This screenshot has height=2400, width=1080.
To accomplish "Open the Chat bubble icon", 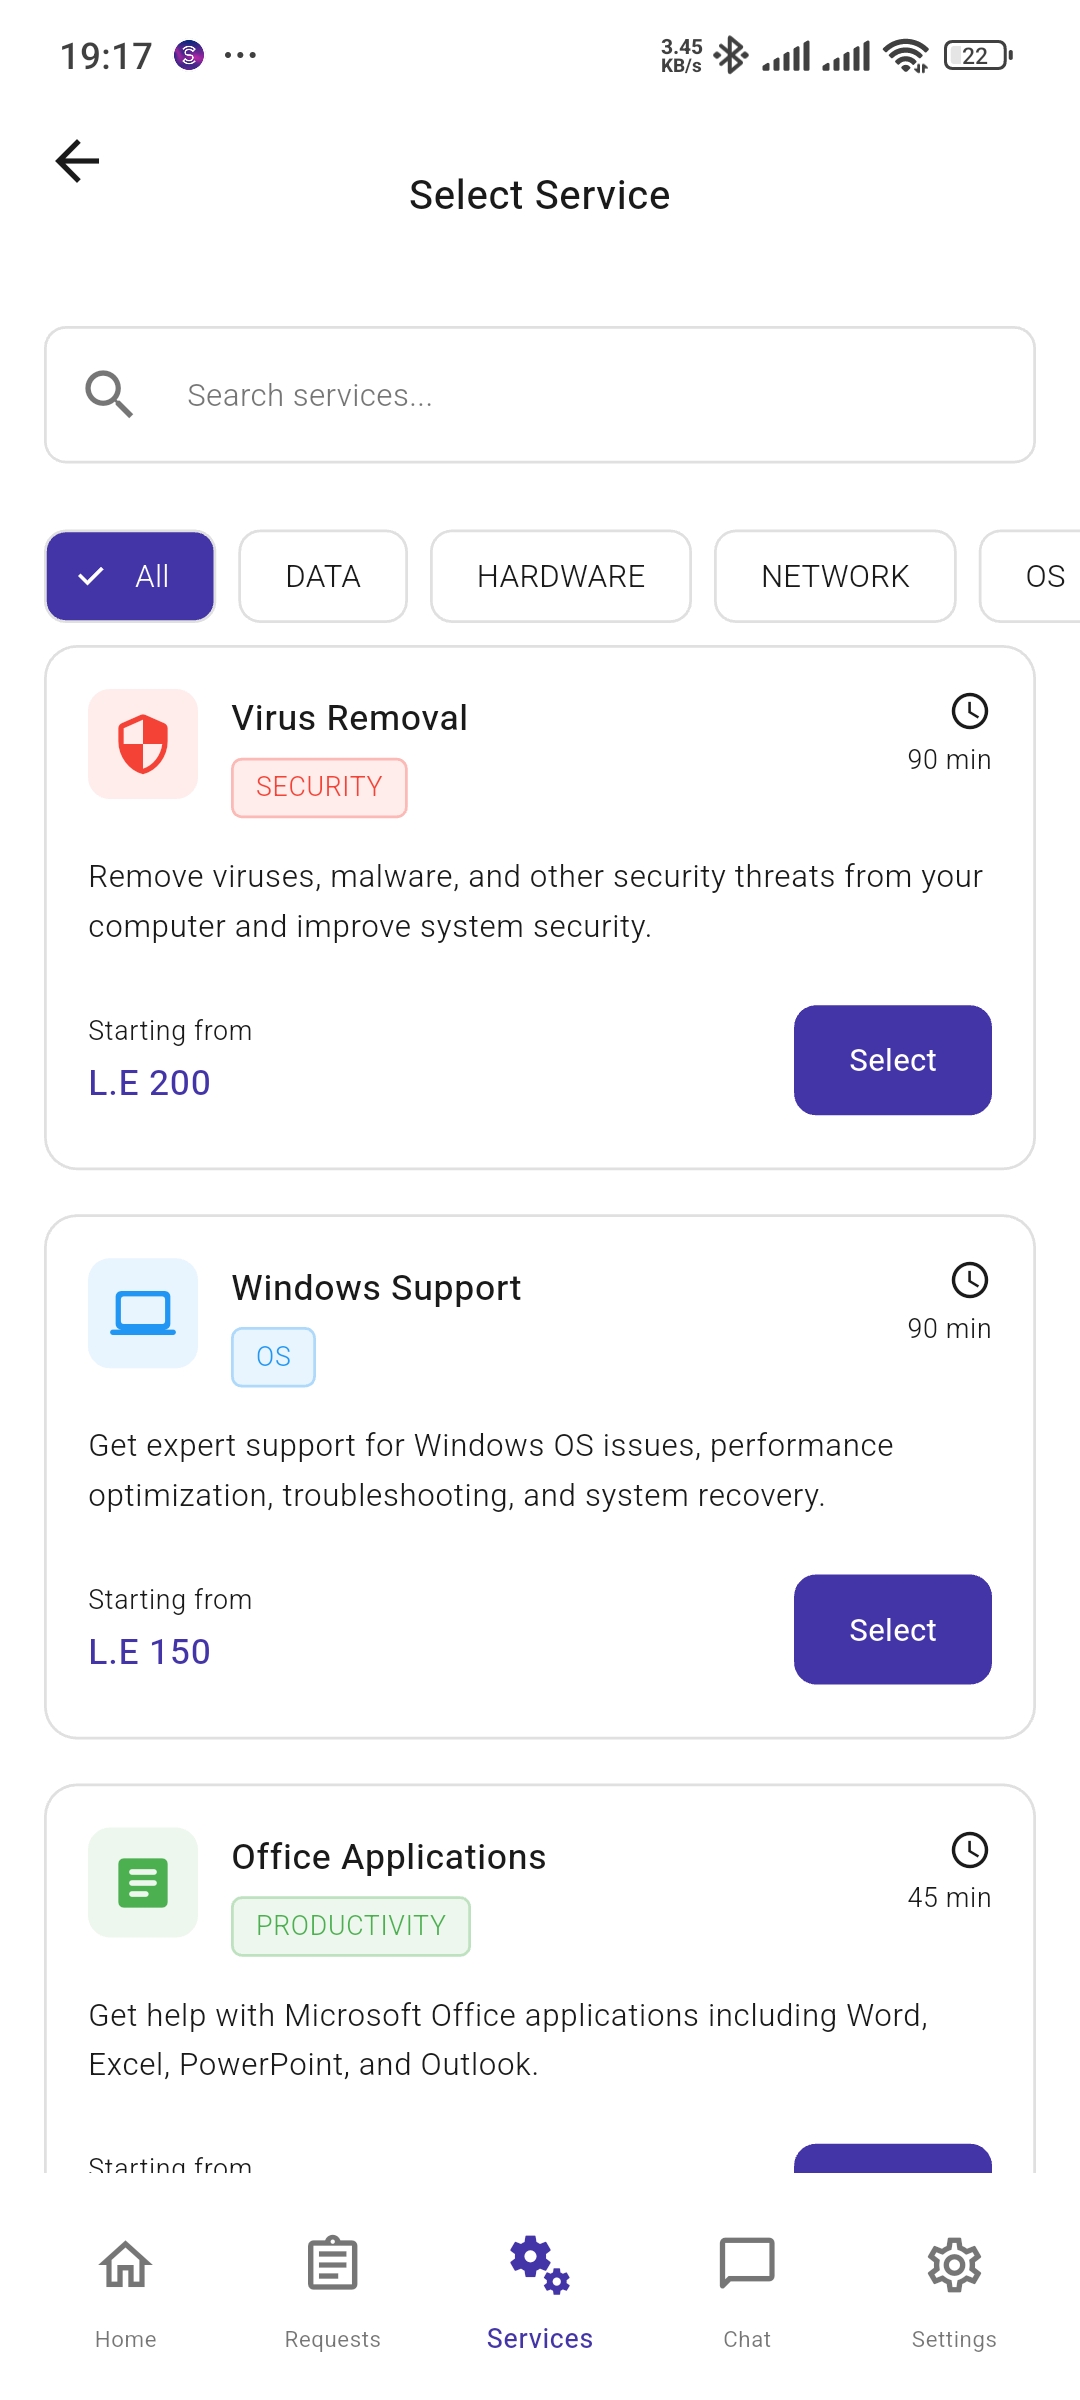I will pyautogui.click(x=747, y=2264).
